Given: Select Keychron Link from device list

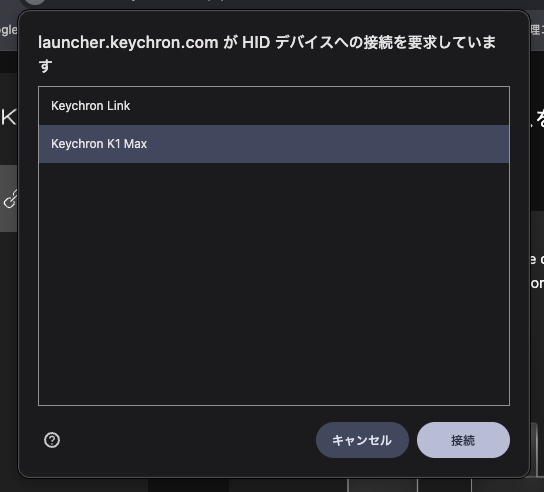Looking at the screenshot, I should click(x=274, y=106).
